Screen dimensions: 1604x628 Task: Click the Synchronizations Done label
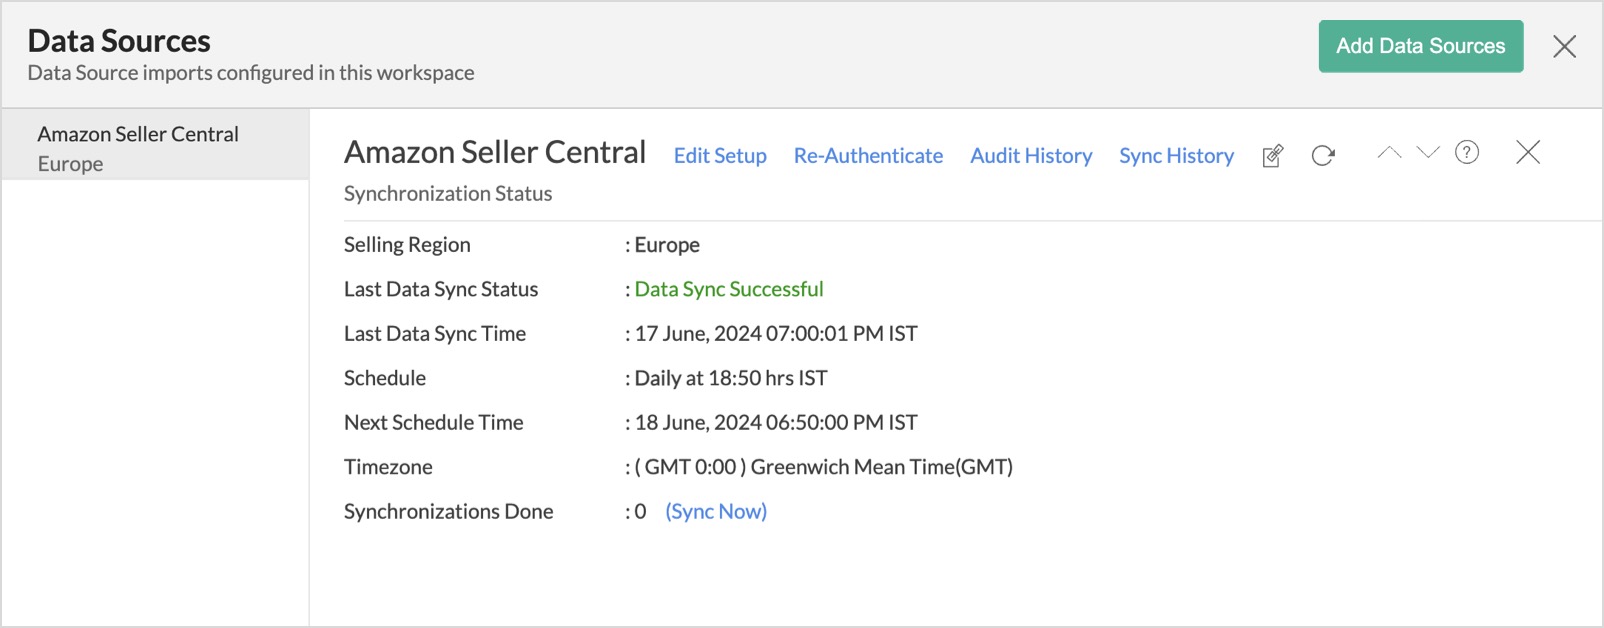pos(449,511)
